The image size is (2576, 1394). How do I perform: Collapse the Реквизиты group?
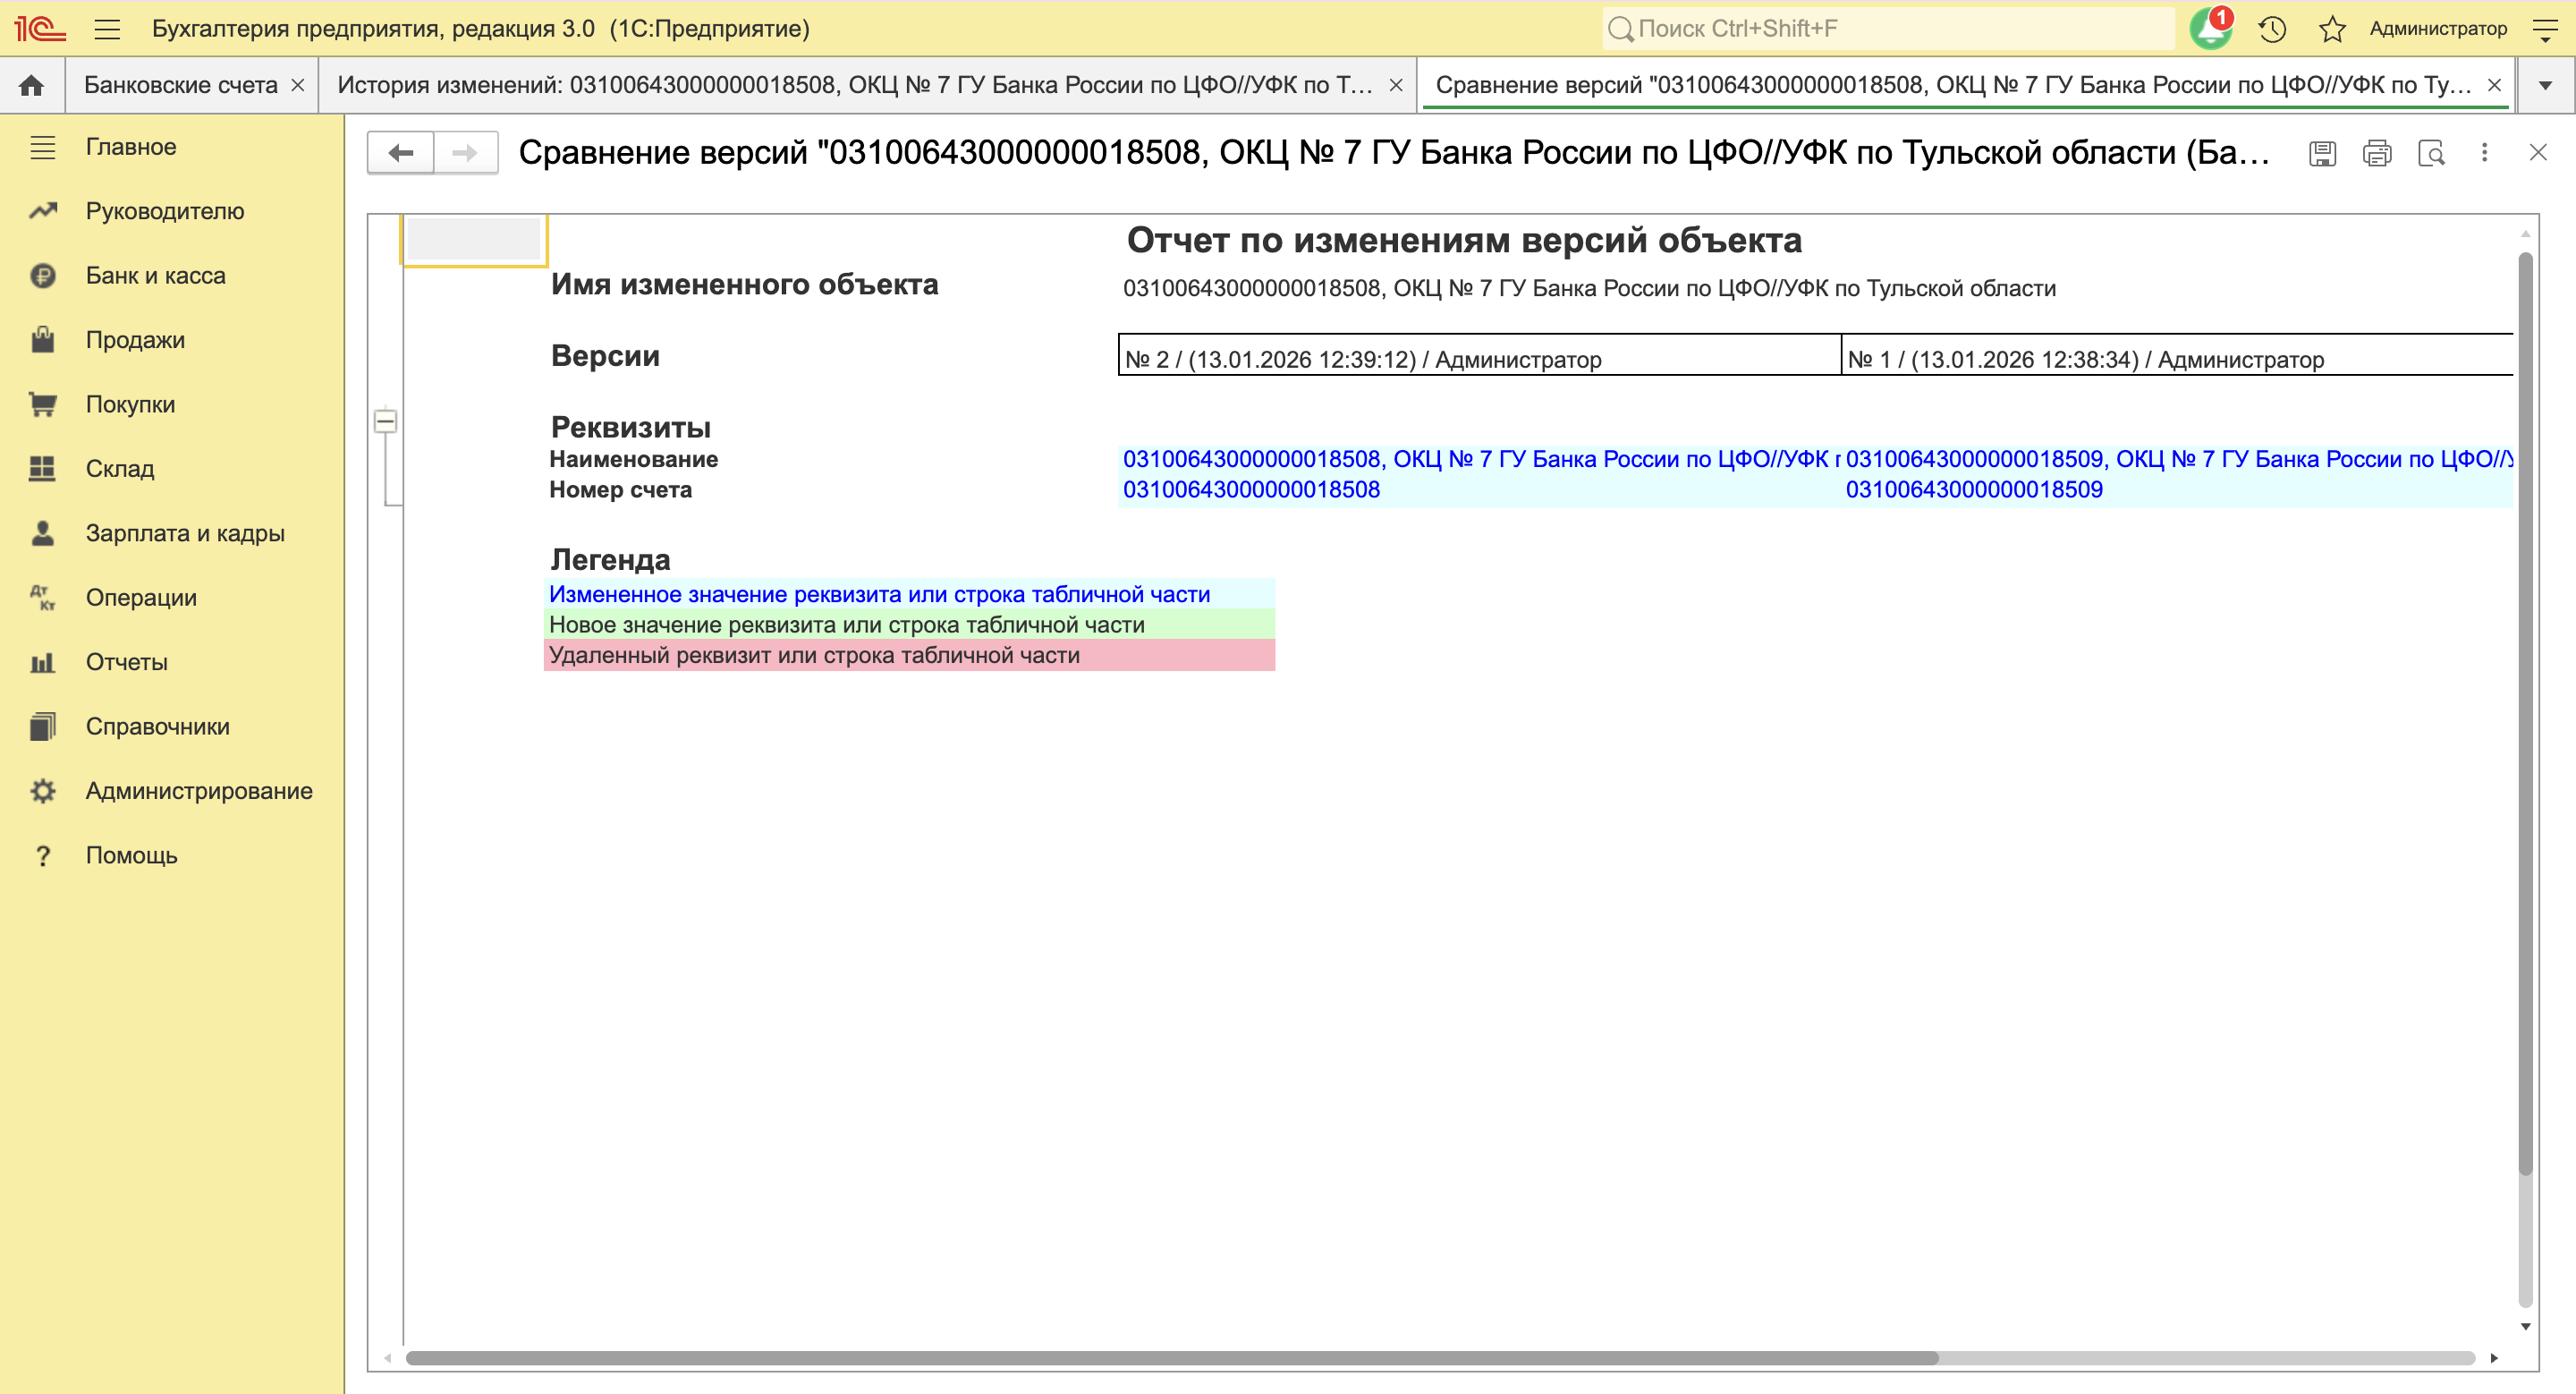pyautogui.click(x=385, y=421)
